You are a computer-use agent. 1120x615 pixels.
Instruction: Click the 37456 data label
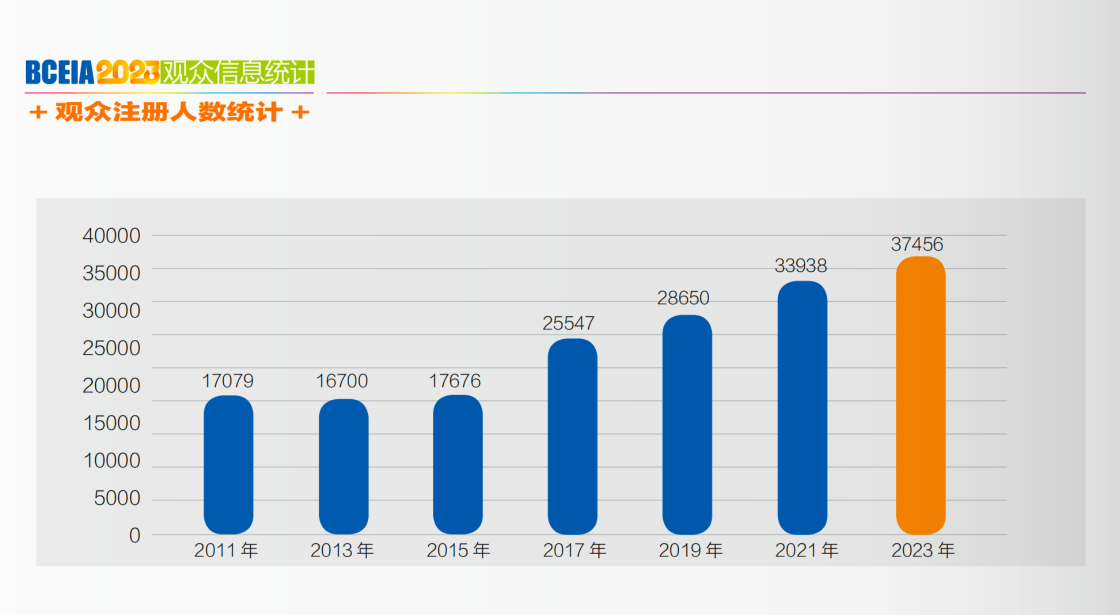click(x=917, y=244)
